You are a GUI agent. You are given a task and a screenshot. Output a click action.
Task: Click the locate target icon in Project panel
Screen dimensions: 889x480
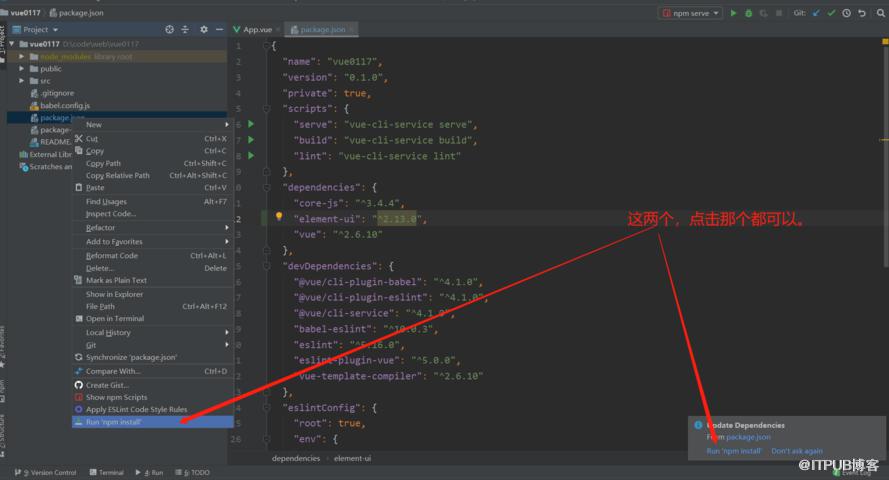(x=169, y=29)
